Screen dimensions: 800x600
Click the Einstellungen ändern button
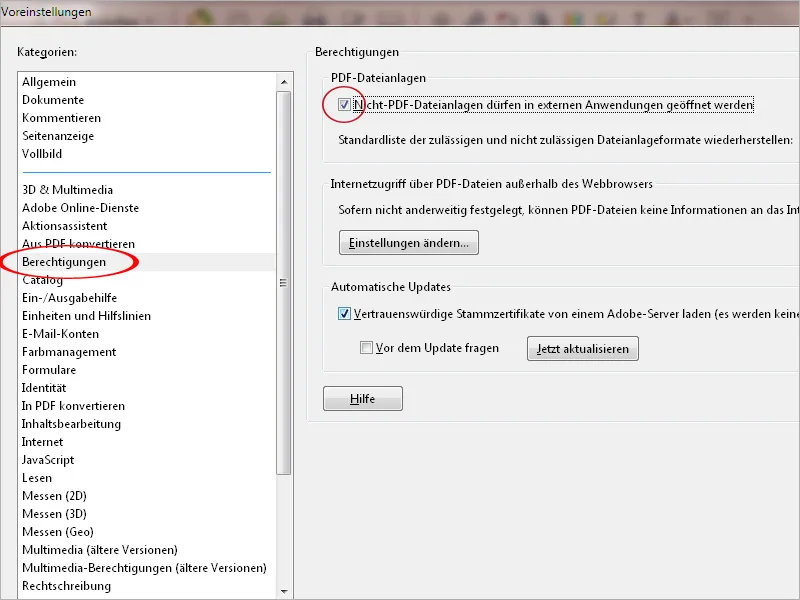click(409, 242)
